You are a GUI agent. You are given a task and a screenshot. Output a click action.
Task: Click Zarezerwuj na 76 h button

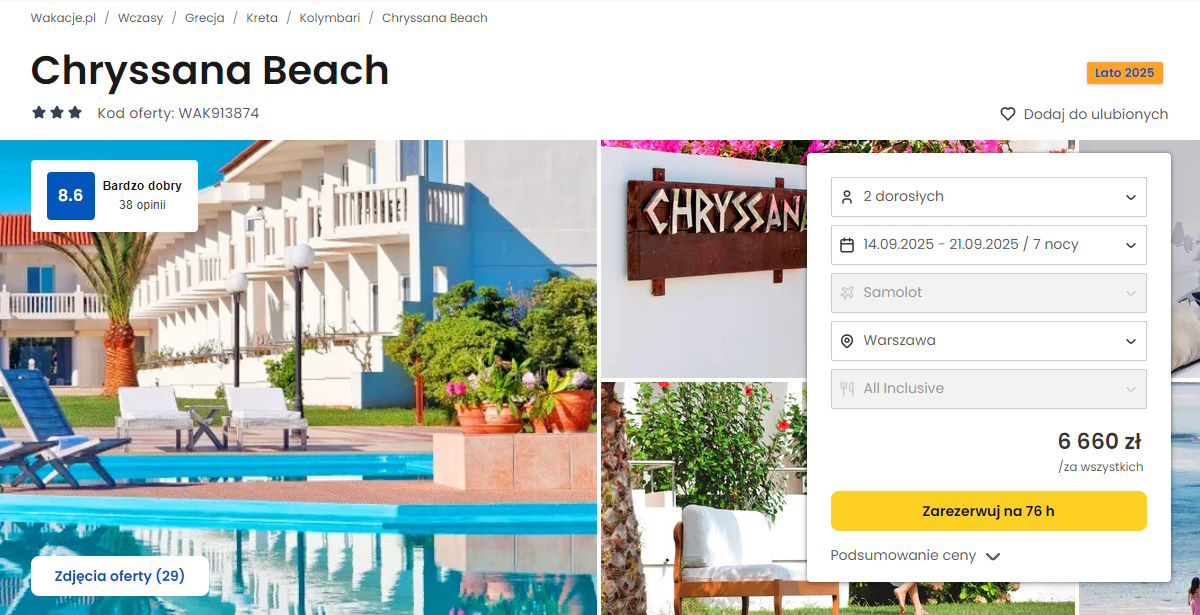click(989, 511)
